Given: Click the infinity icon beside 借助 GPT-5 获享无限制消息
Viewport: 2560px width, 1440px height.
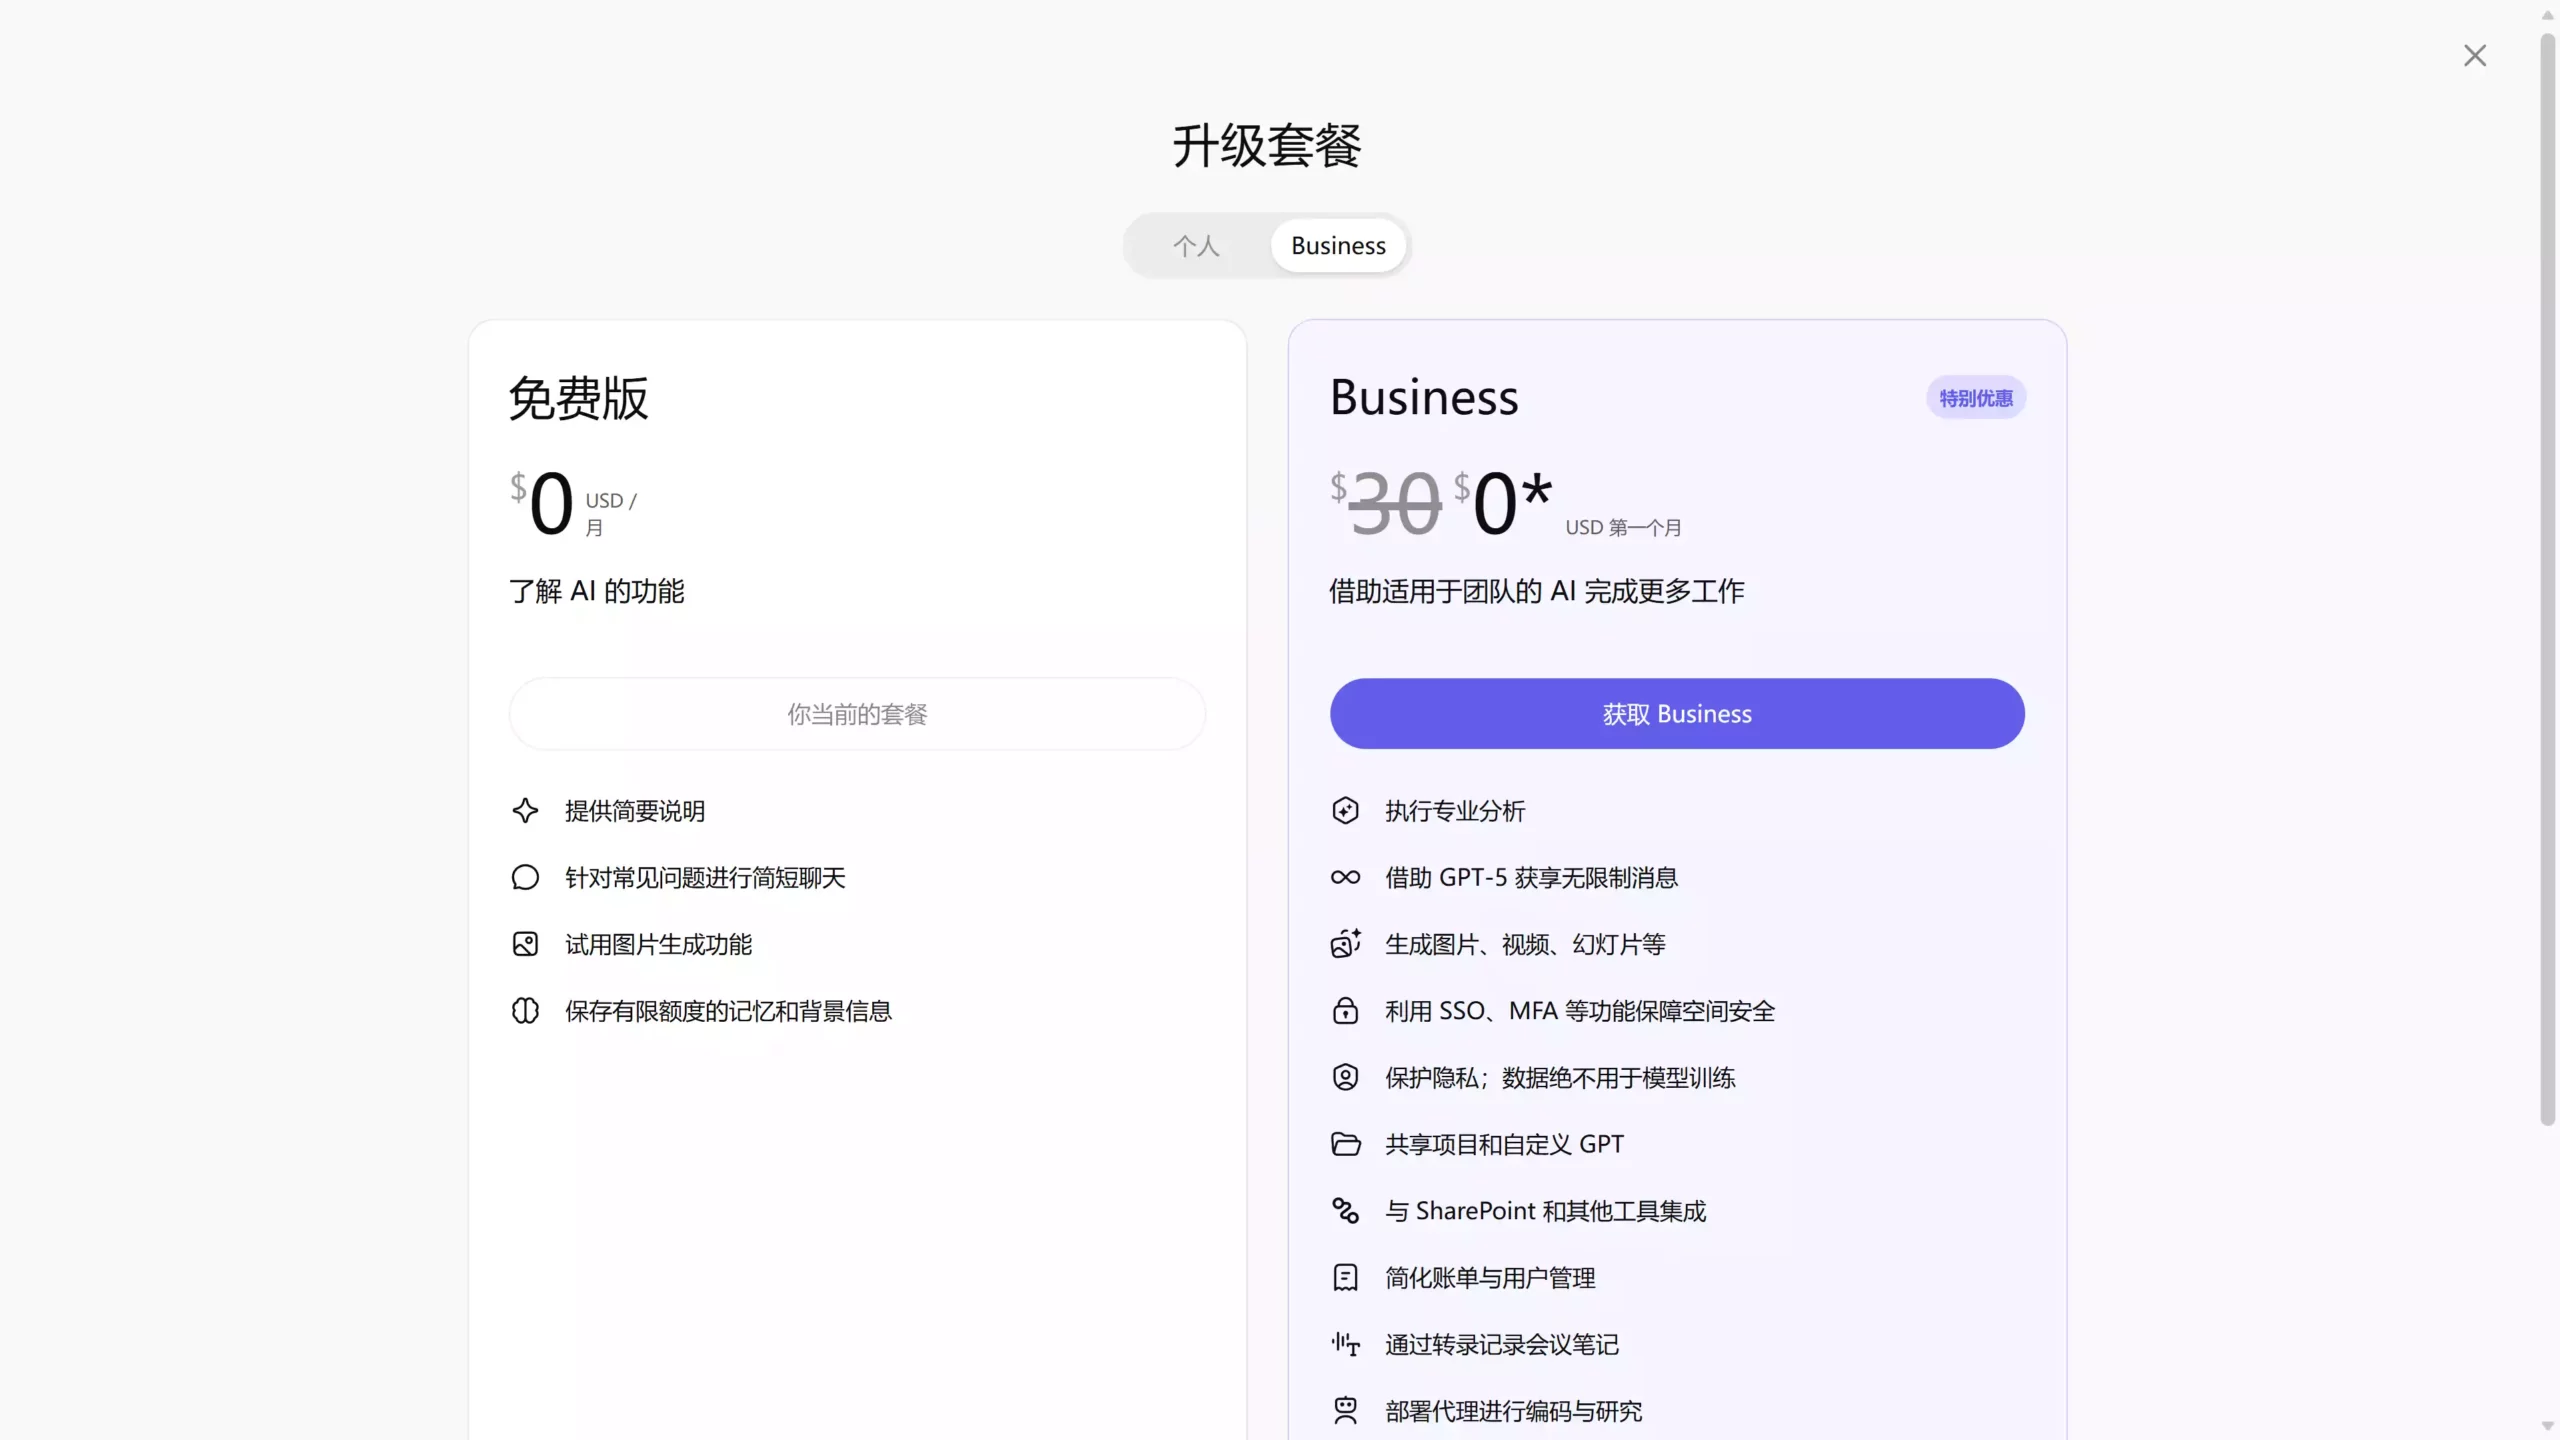Looking at the screenshot, I should pos(1345,877).
